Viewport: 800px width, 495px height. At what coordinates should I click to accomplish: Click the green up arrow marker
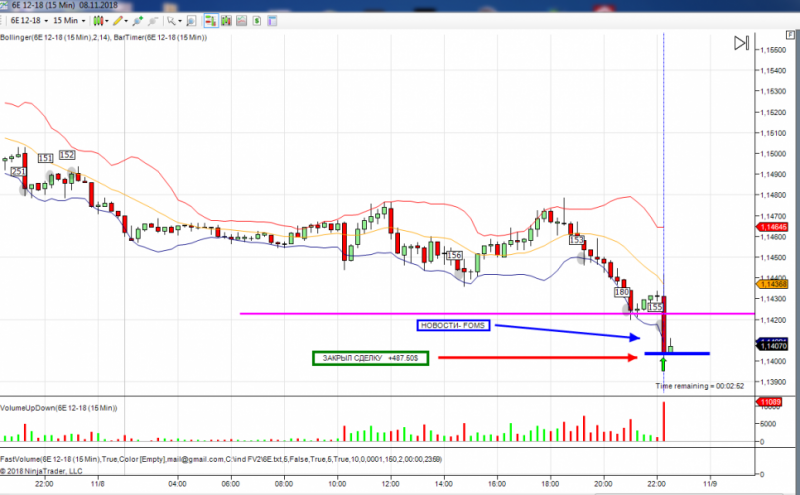tap(663, 364)
